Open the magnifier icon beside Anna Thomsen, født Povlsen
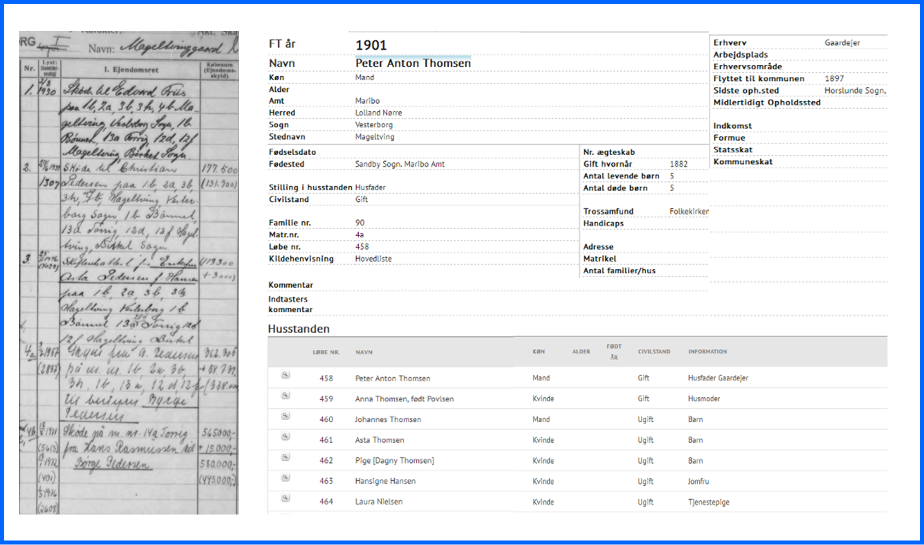924x545 pixels. (x=285, y=396)
